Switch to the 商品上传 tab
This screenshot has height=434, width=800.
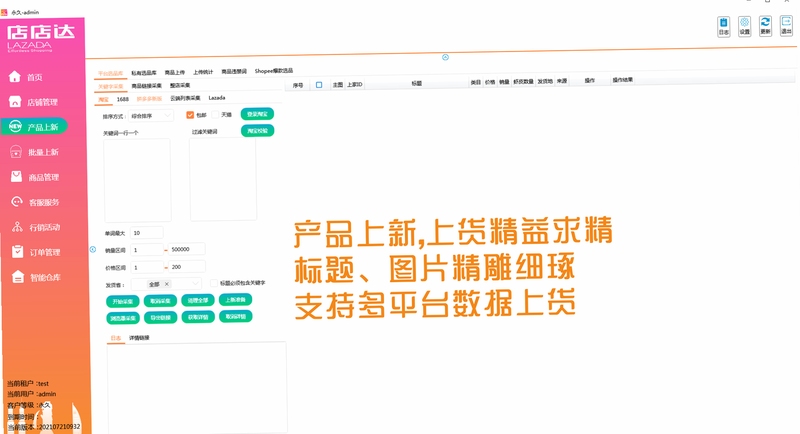(x=174, y=72)
